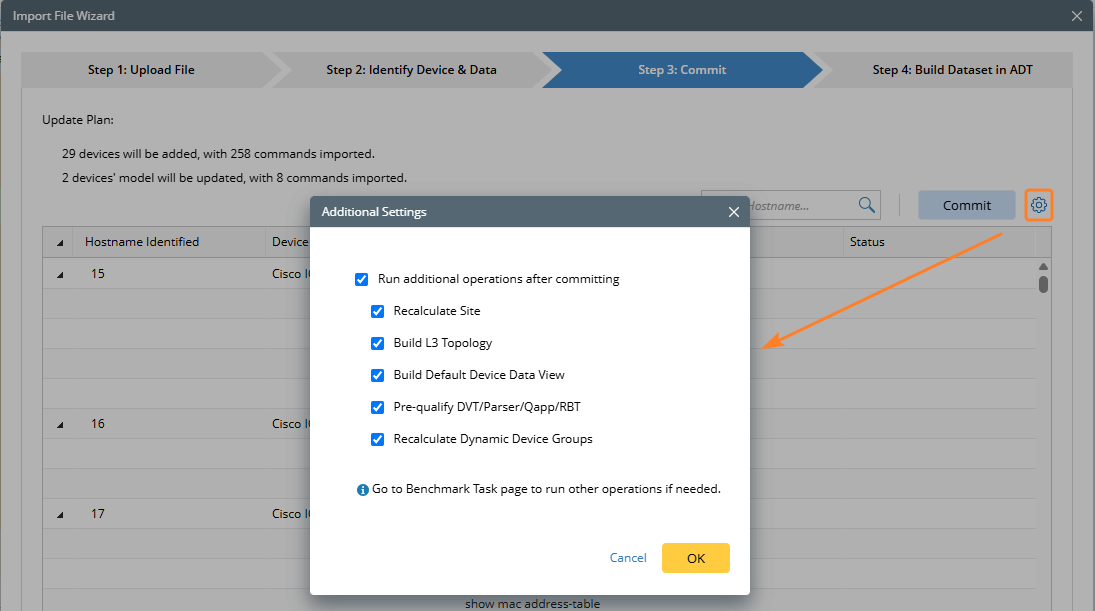Viewport: 1095px width, 611px height.
Task: Toggle Recalculate Dynamic Device Groups checkbox
Action: coord(378,439)
